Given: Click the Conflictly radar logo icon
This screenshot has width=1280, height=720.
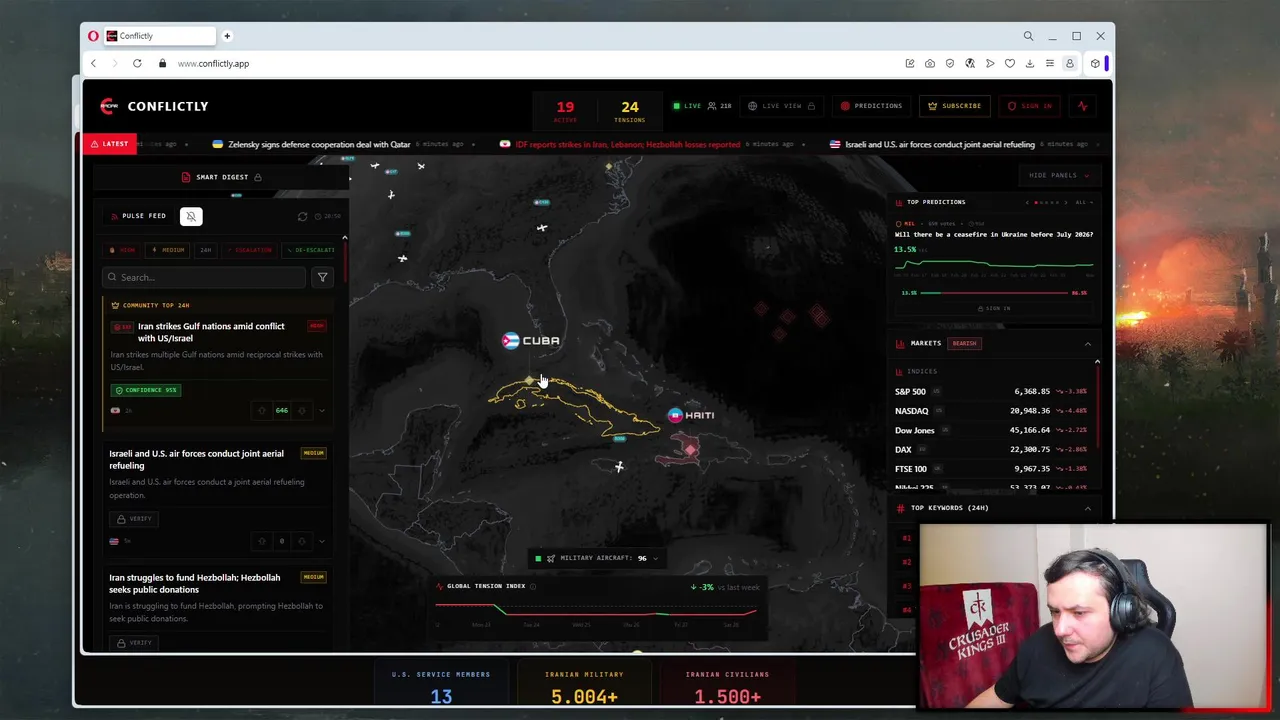Looking at the screenshot, I should (109, 106).
